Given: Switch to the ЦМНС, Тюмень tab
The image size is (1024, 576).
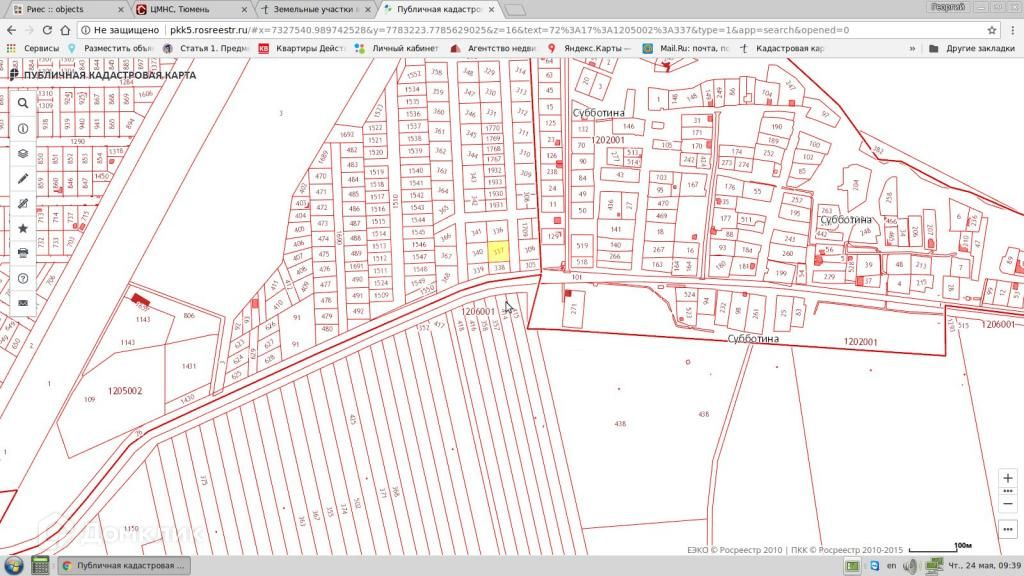Looking at the screenshot, I should tap(183, 9).
